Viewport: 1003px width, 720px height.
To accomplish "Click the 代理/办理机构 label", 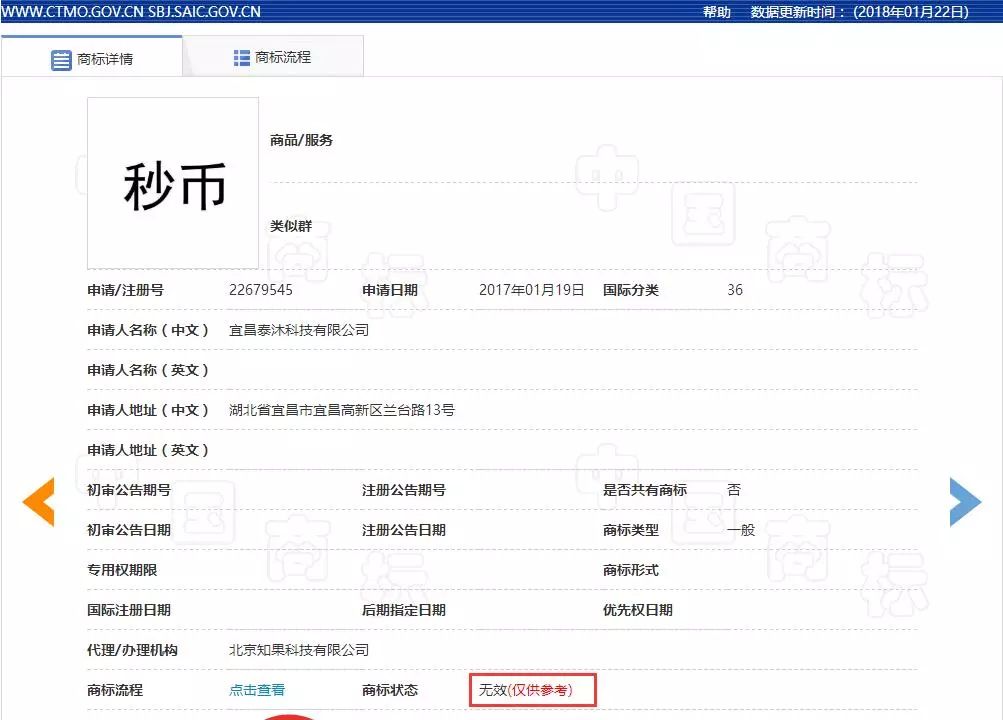I will tap(132, 650).
